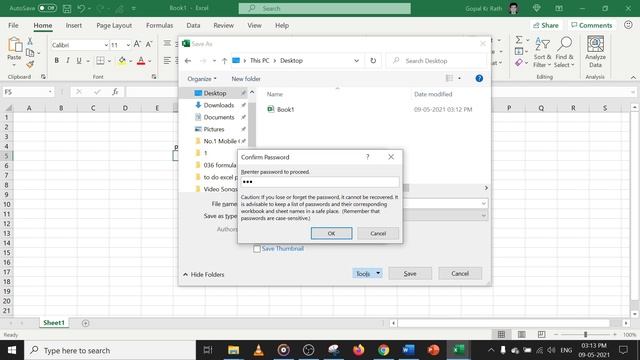Click the Insert Function fx icon

coord(115,92)
